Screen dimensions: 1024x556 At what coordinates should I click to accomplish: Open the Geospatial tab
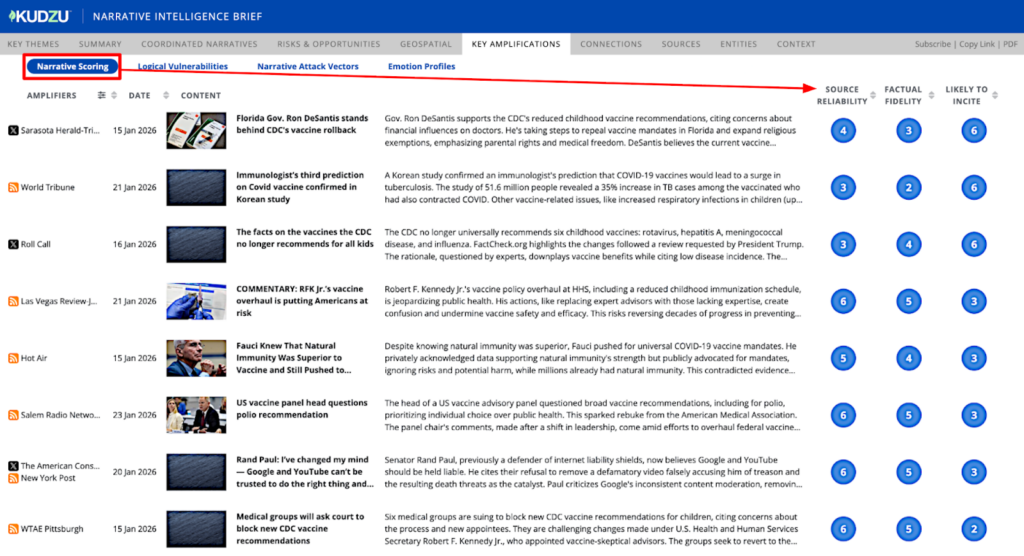coord(425,44)
